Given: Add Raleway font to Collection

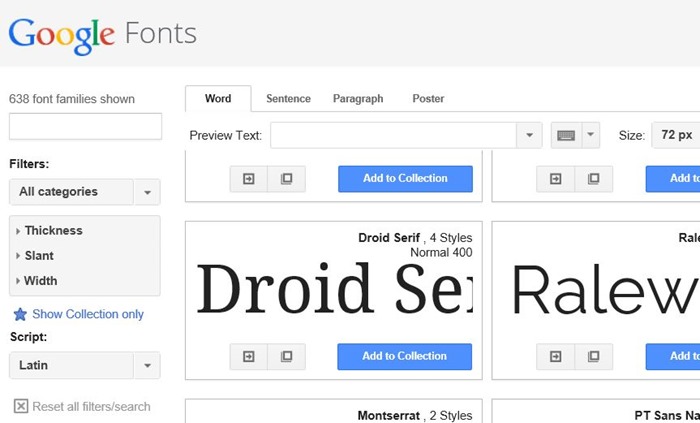Looking at the screenshot, I should (x=673, y=357).
